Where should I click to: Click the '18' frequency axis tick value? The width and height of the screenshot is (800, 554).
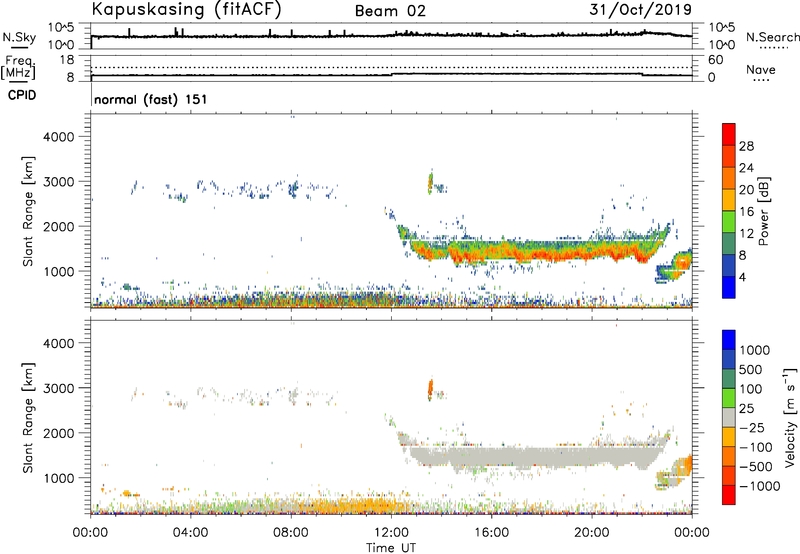pyautogui.click(x=67, y=60)
